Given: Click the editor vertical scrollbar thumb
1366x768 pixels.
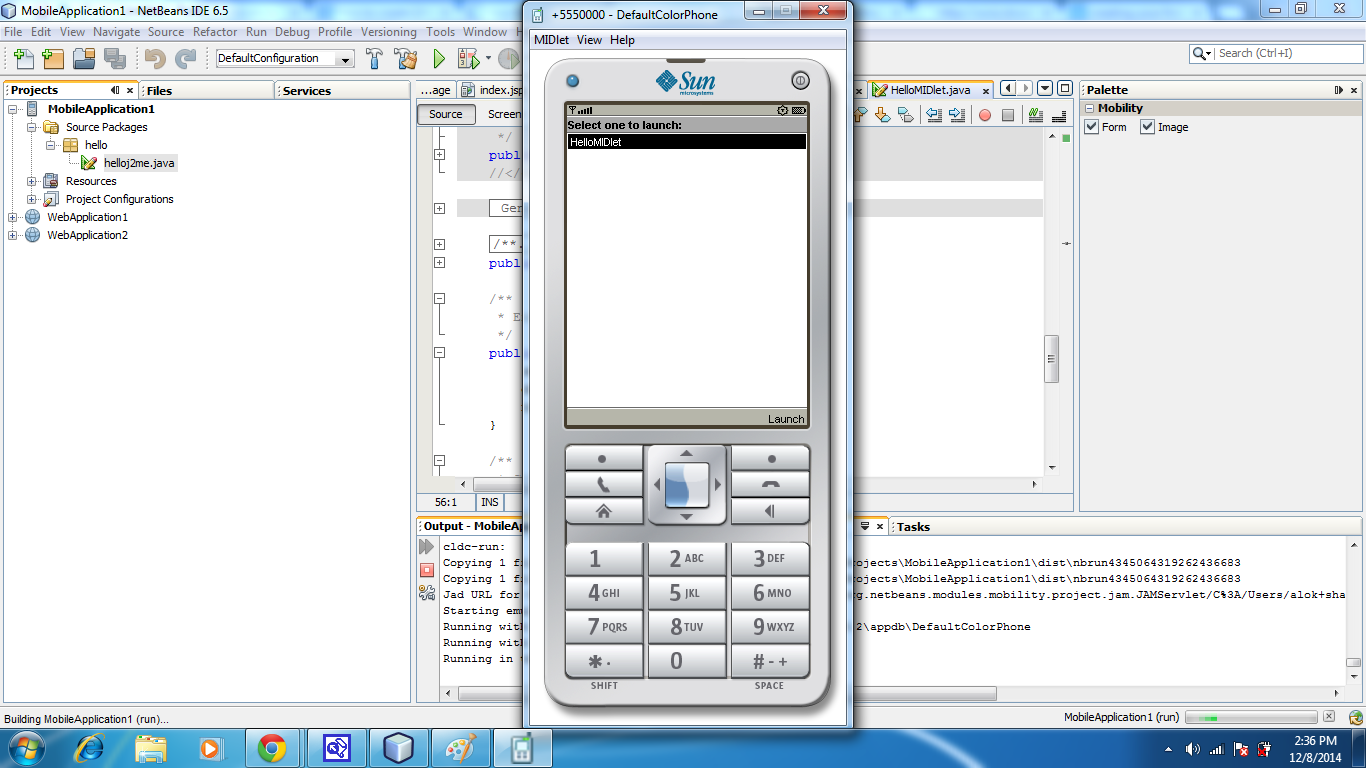Looking at the screenshot, I should pos(1052,358).
